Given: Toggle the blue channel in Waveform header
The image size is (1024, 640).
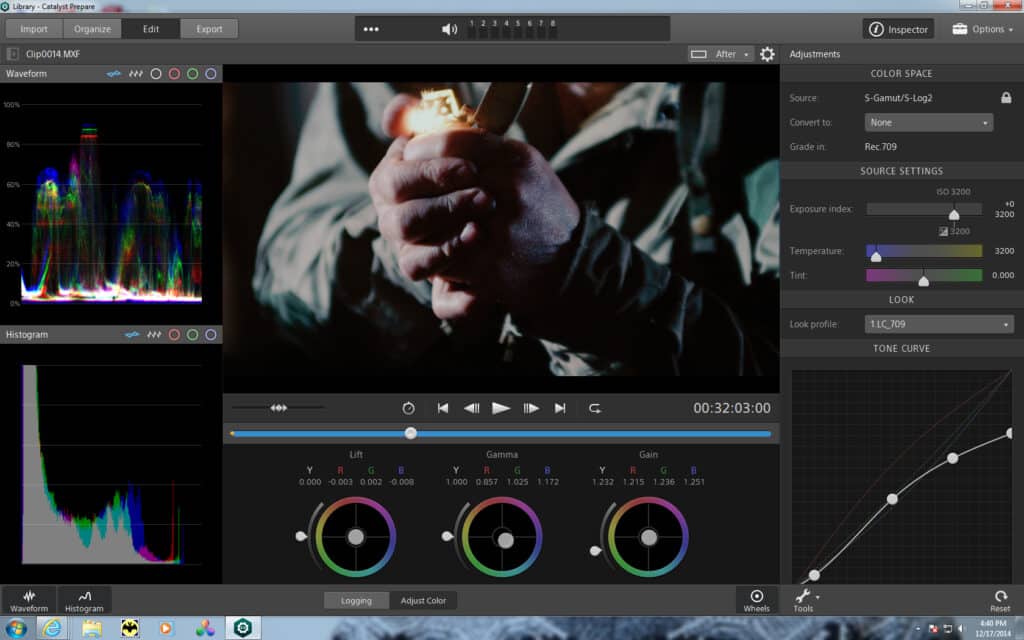Looking at the screenshot, I should [211, 74].
